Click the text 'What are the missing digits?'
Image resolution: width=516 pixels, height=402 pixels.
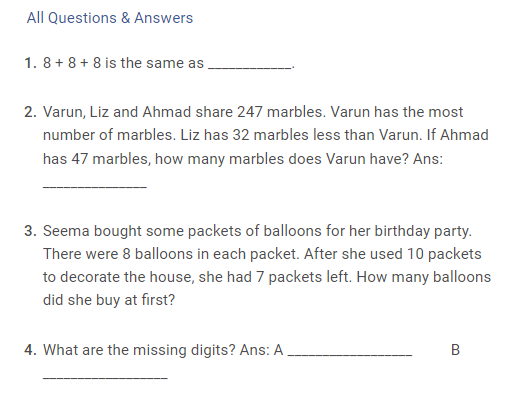pos(139,350)
